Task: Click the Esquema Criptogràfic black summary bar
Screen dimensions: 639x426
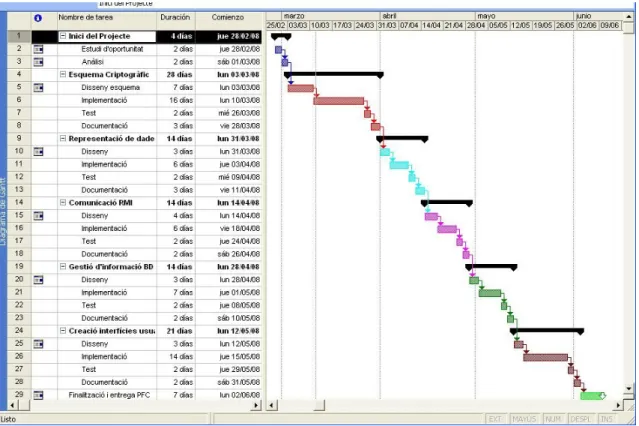Action: [334, 75]
